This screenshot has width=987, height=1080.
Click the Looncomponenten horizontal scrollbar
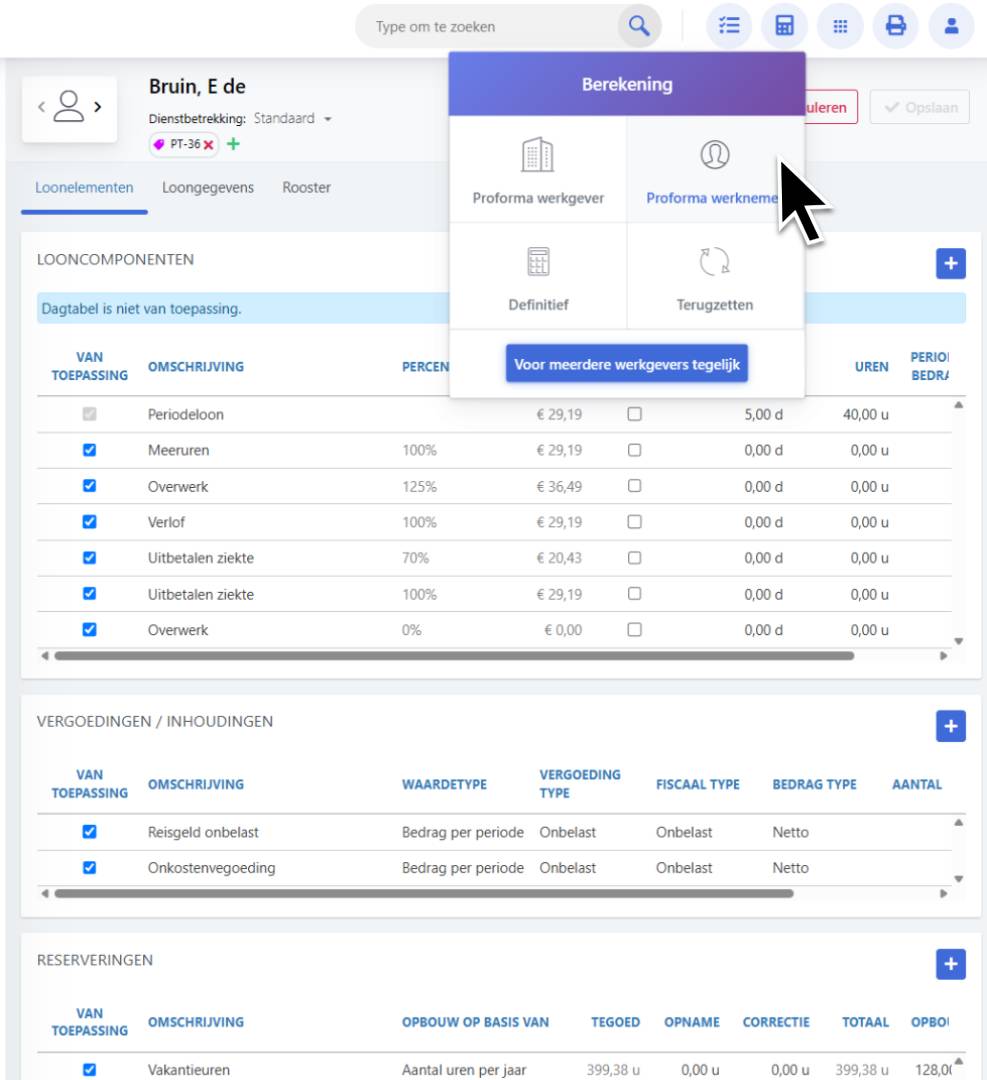pyautogui.click(x=455, y=657)
